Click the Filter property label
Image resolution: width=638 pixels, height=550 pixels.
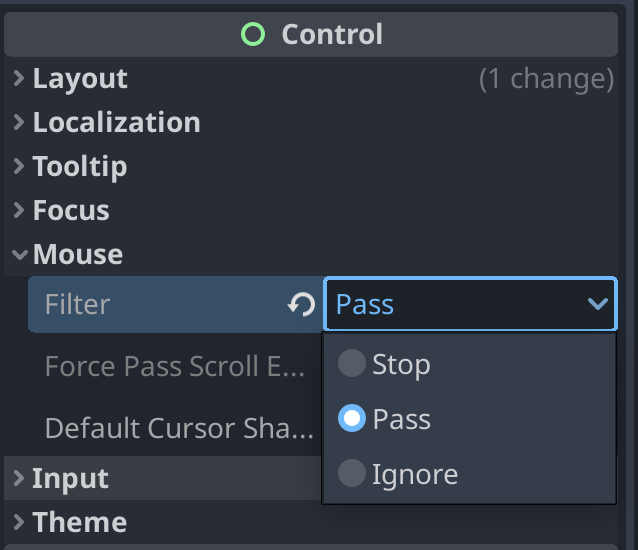[77, 304]
